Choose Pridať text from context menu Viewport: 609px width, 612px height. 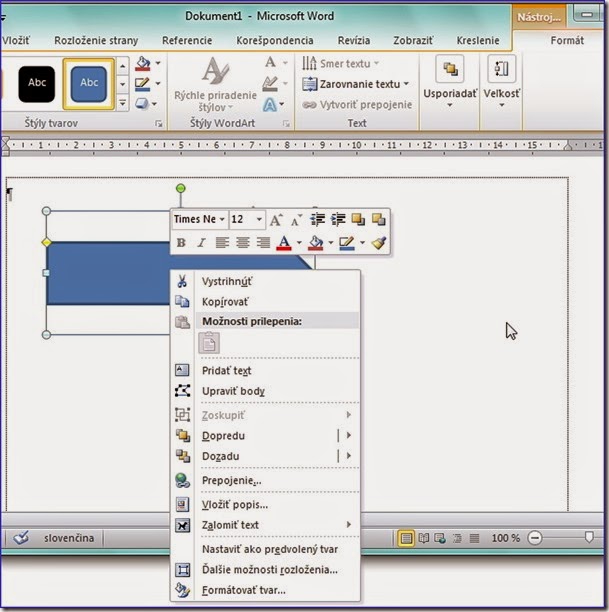(265, 370)
